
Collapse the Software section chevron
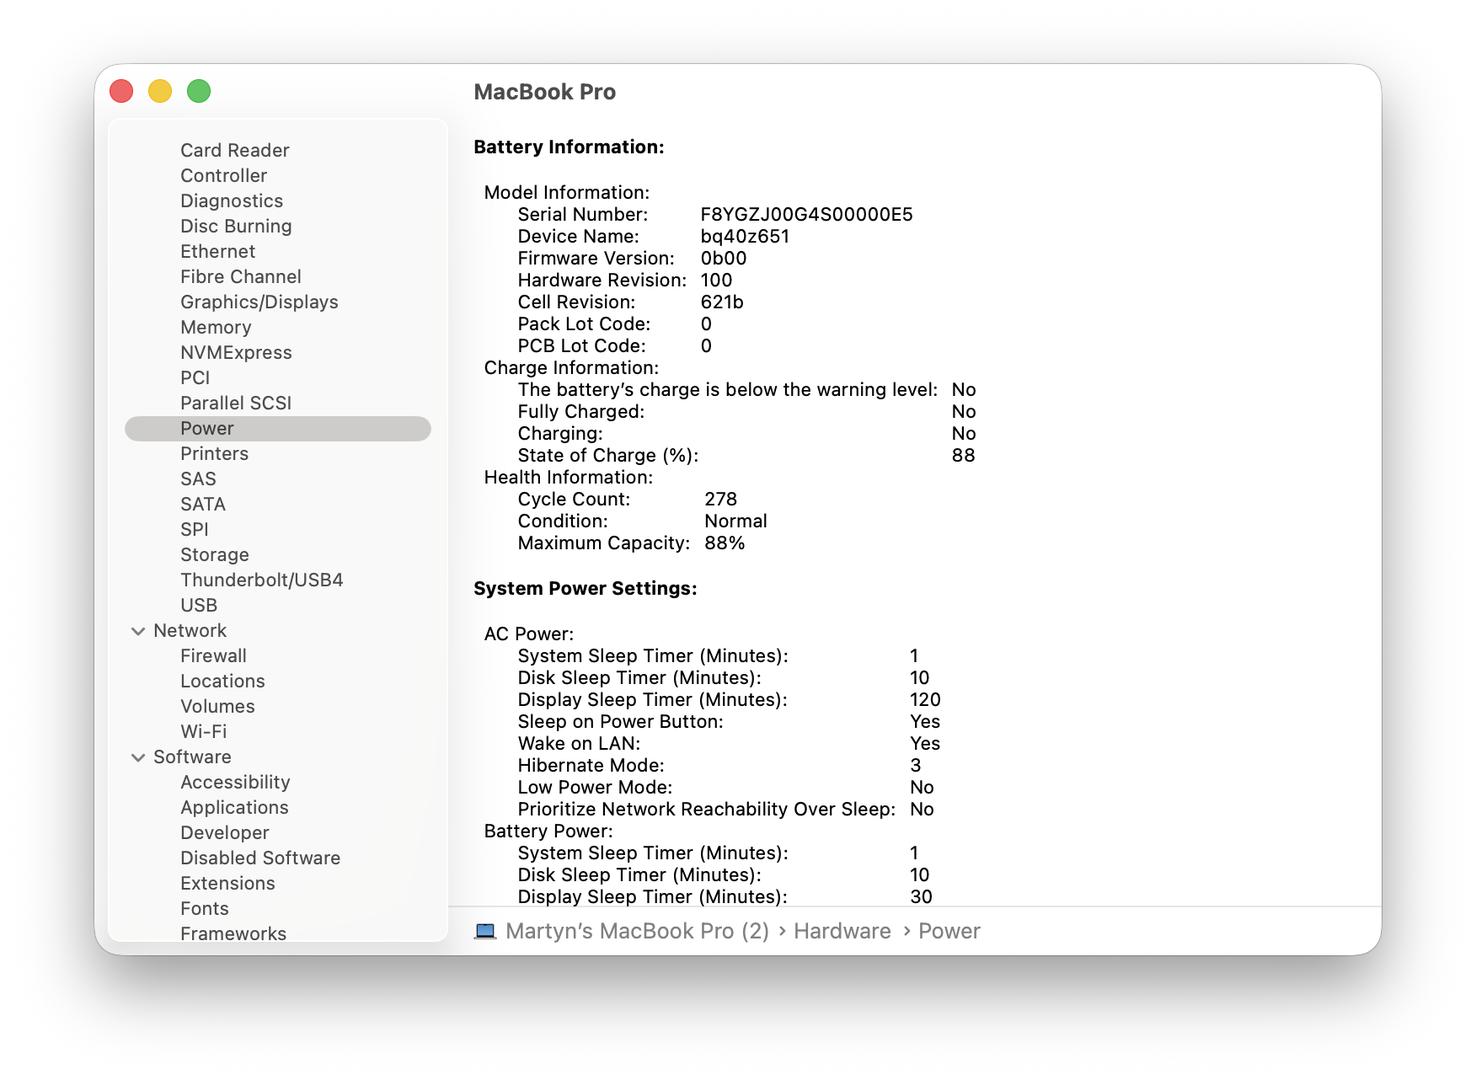point(138,757)
